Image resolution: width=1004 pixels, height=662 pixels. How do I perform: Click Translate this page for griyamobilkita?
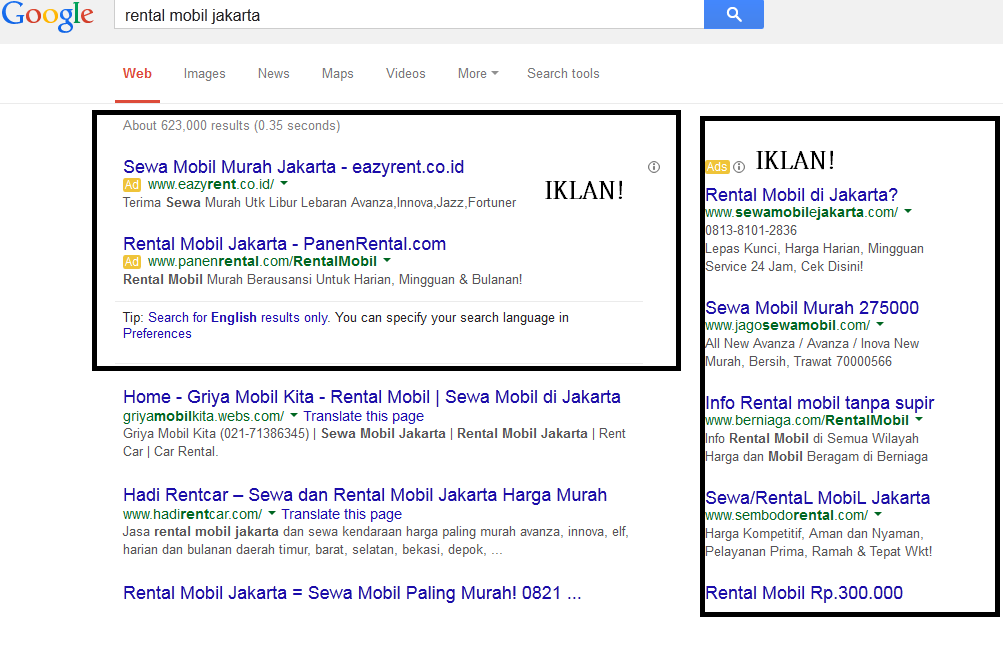coord(364,416)
